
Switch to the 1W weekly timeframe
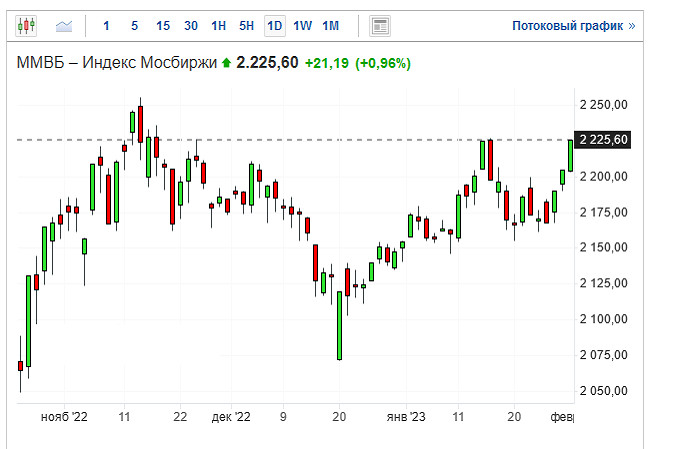click(303, 26)
